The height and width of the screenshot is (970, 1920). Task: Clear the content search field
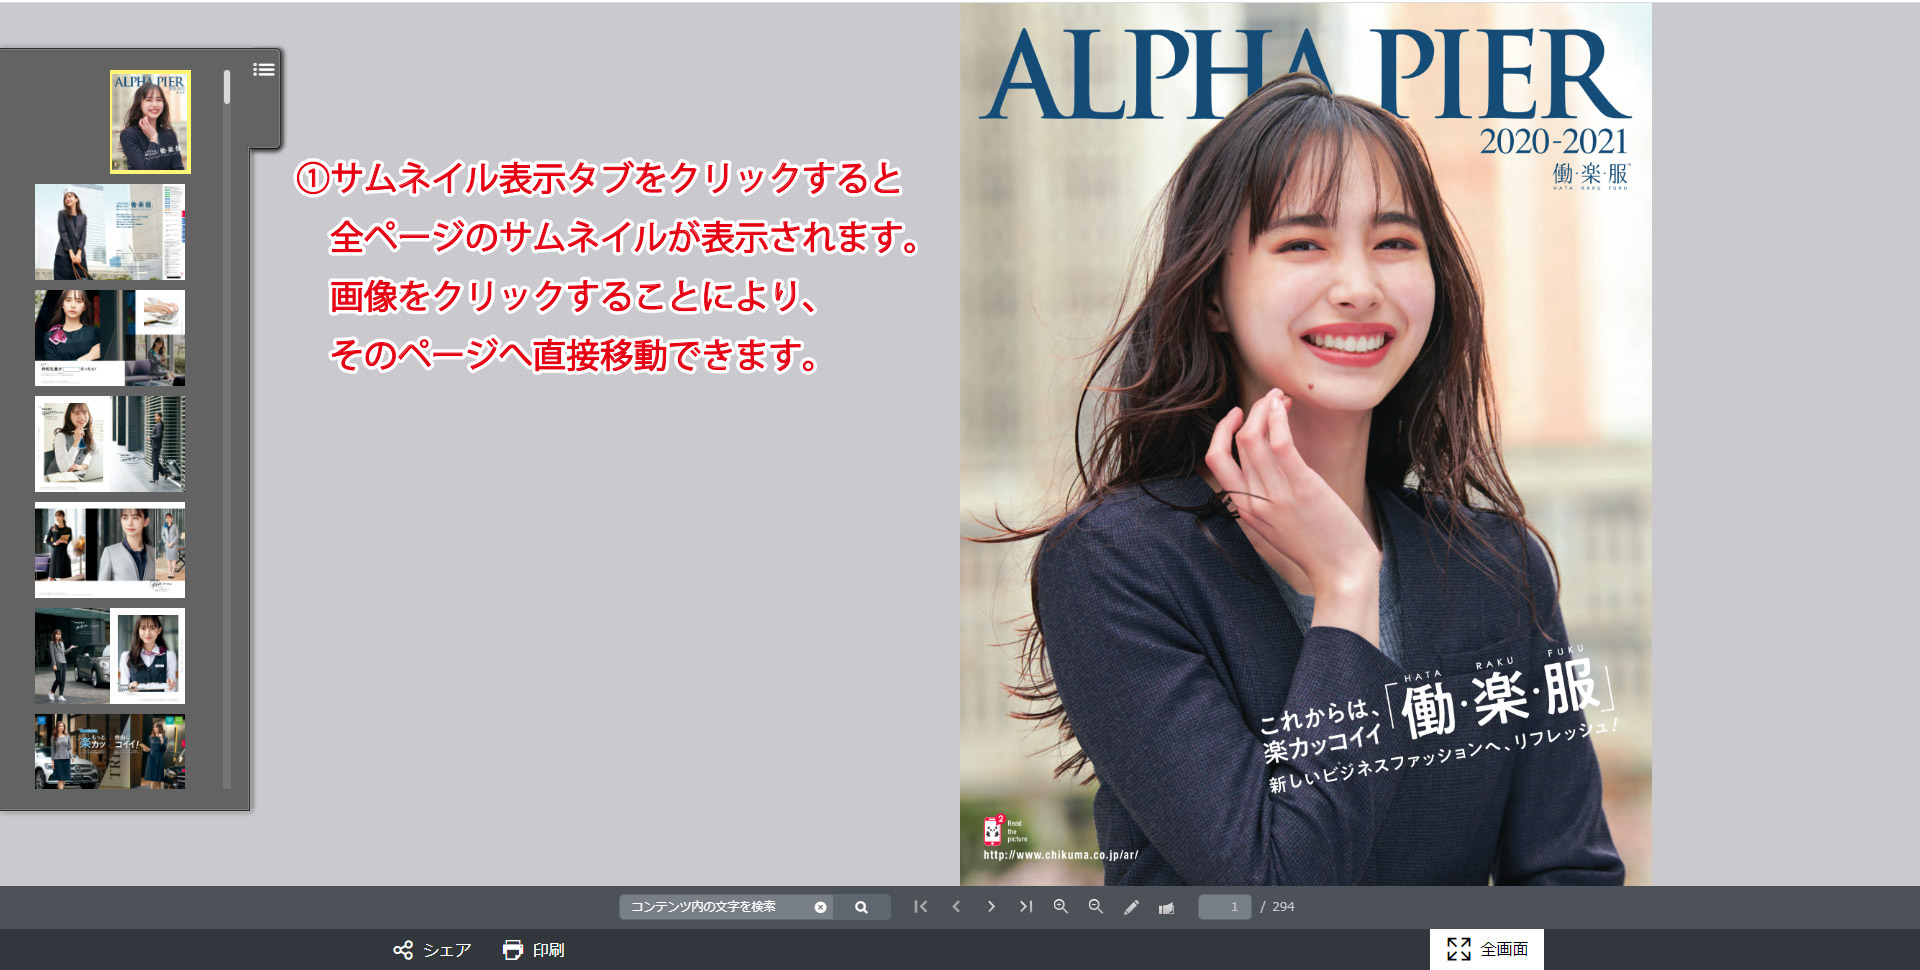[x=820, y=907]
